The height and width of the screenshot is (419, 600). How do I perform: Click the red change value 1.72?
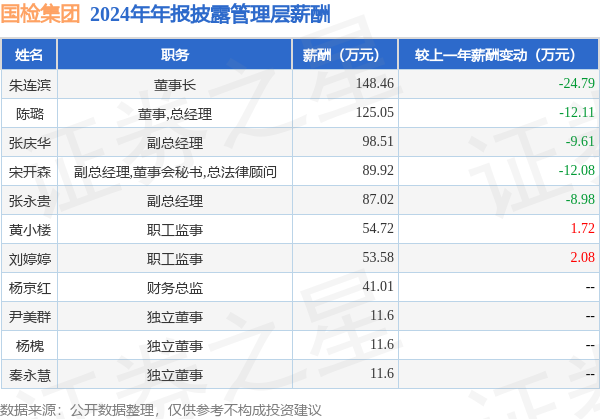tap(582, 228)
